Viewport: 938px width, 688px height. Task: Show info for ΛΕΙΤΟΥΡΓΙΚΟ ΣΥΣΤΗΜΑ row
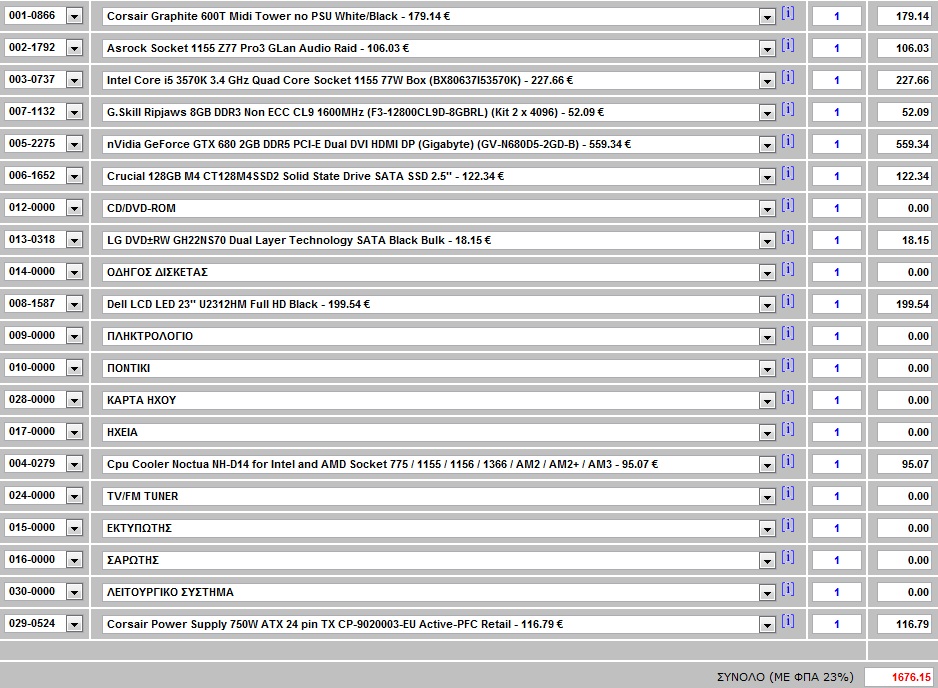point(788,589)
